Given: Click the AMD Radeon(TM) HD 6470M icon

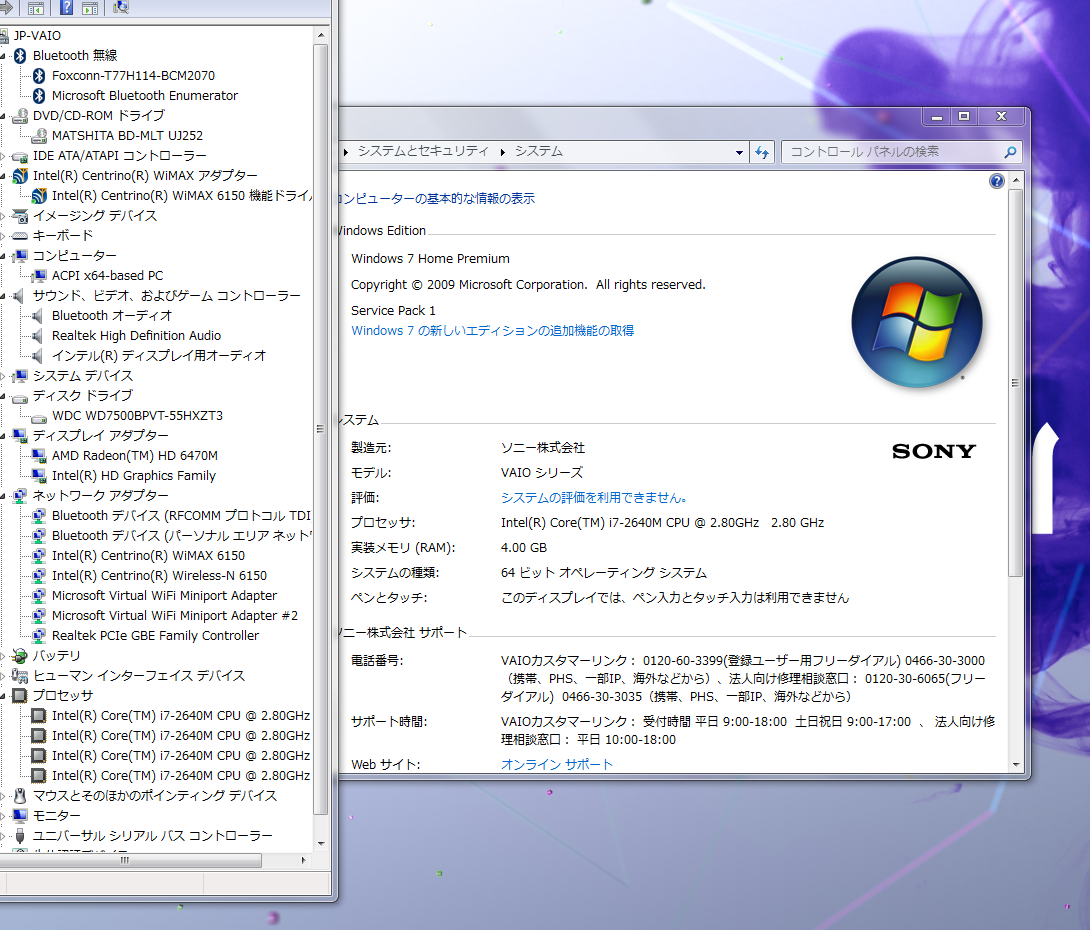Looking at the screenshot, I should [x=39, y=456].
